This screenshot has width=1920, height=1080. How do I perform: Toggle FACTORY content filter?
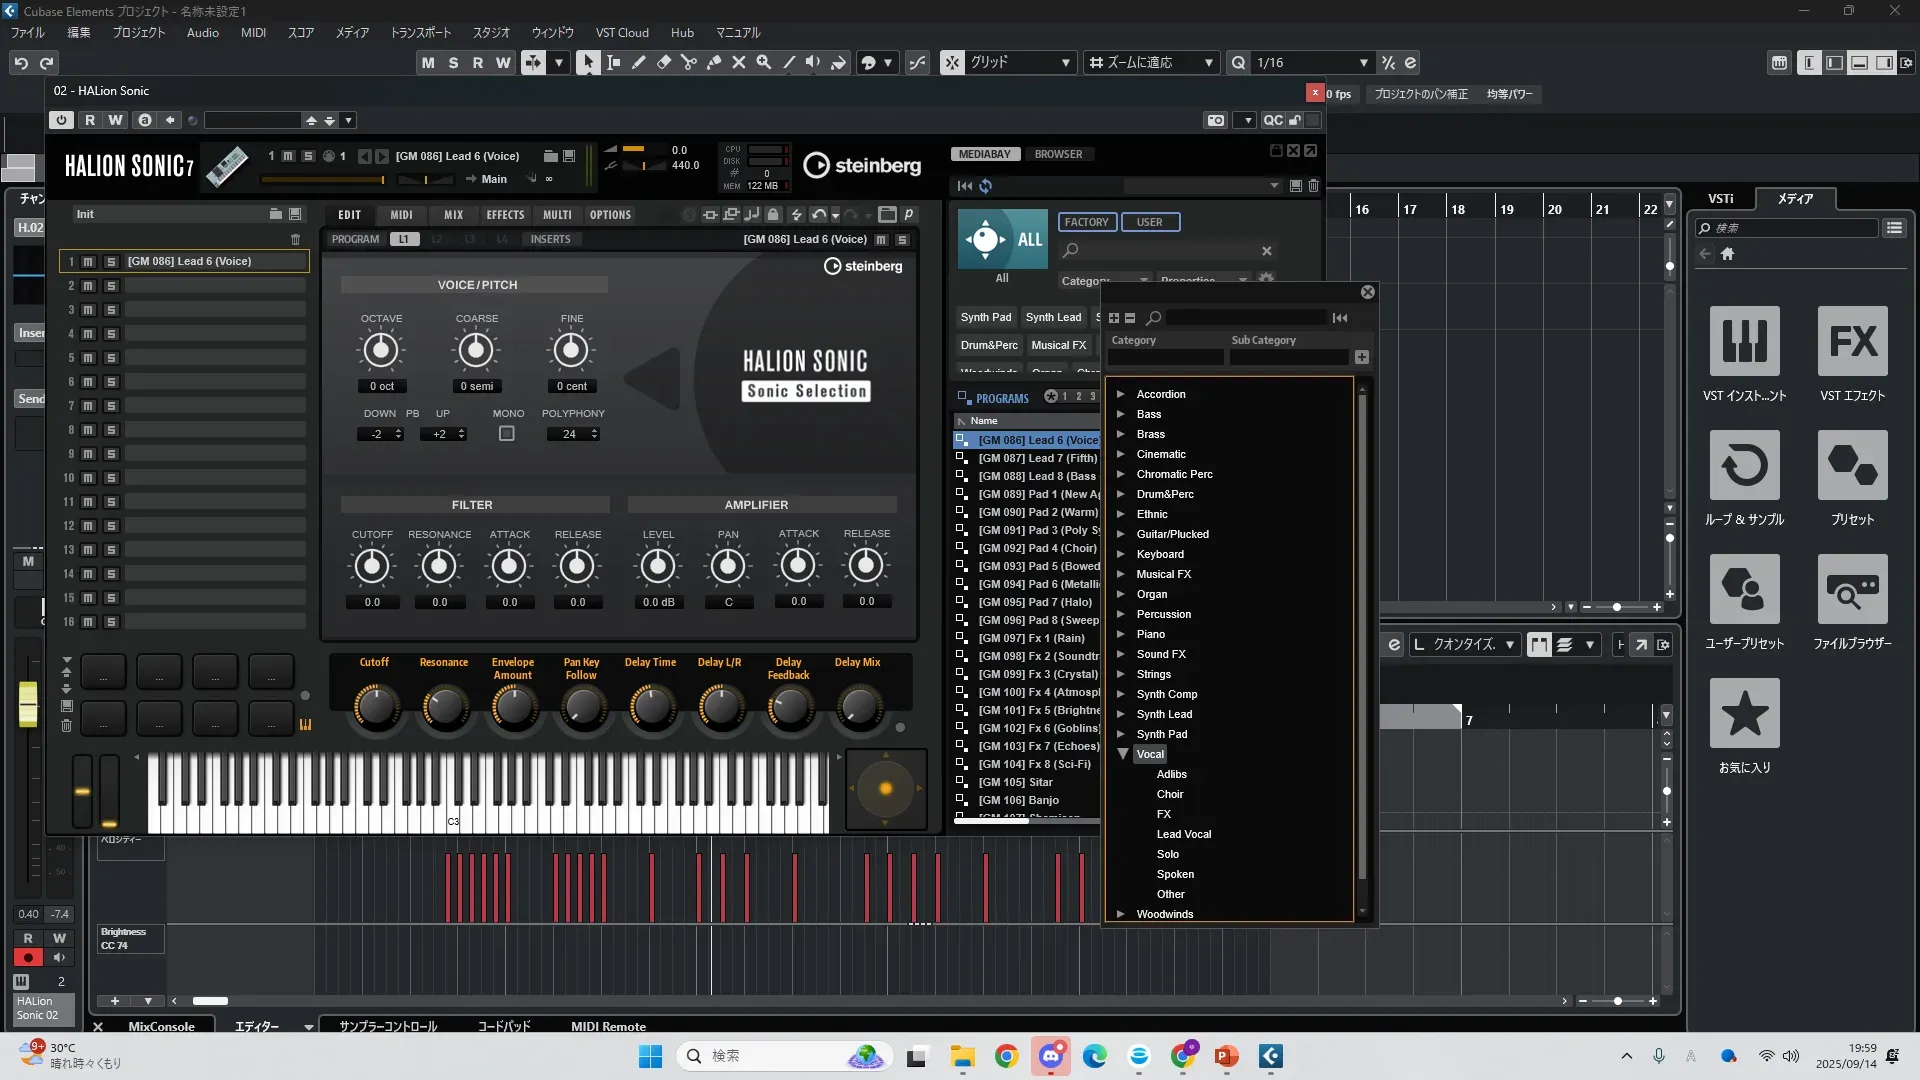[x=1086, y=222]
